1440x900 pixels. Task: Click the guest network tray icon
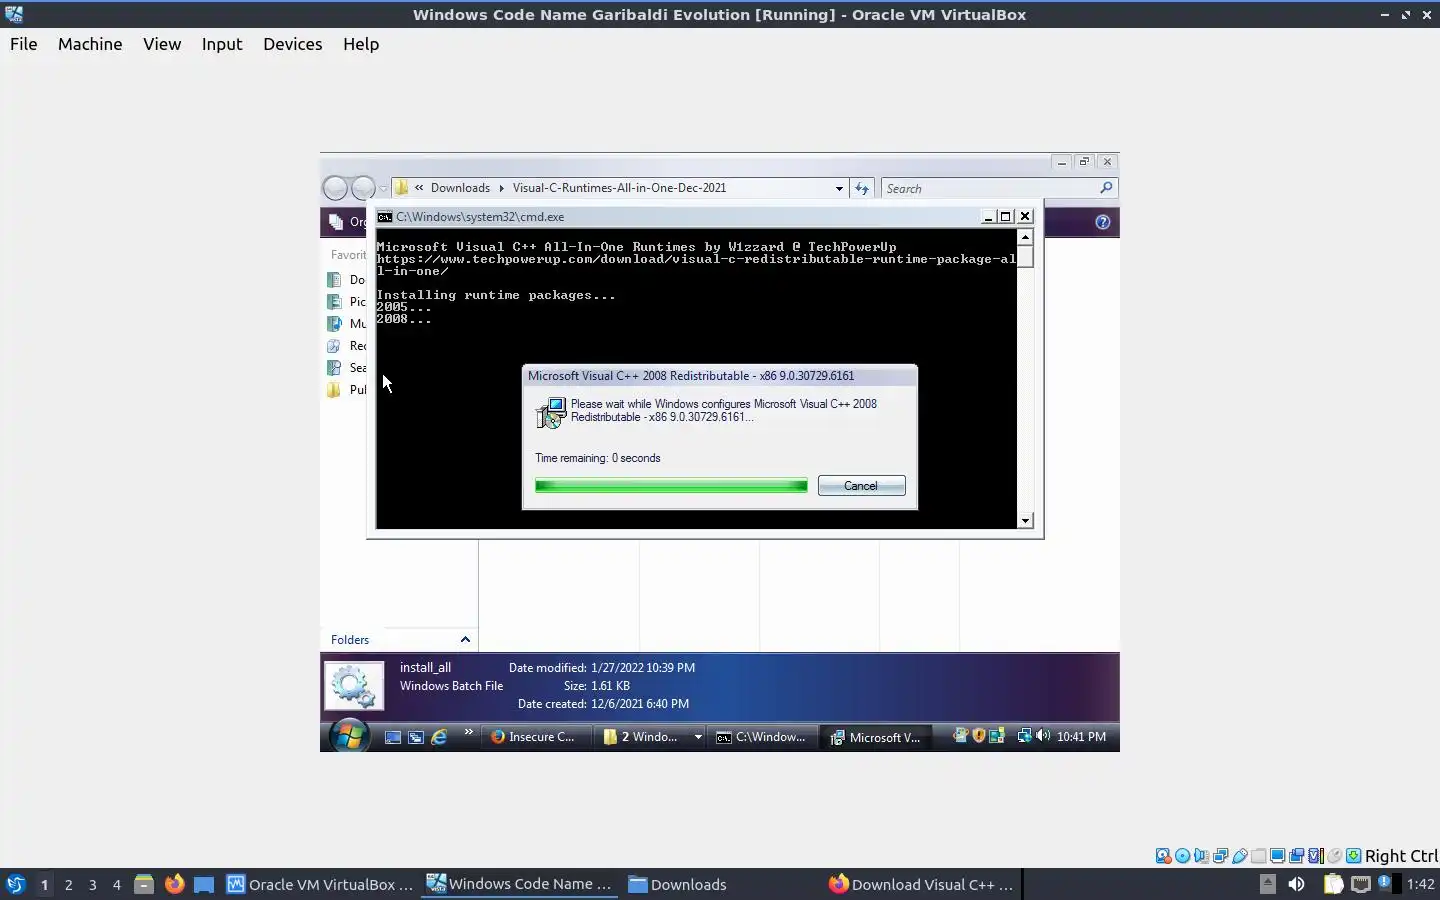[x=1025, y=736]
